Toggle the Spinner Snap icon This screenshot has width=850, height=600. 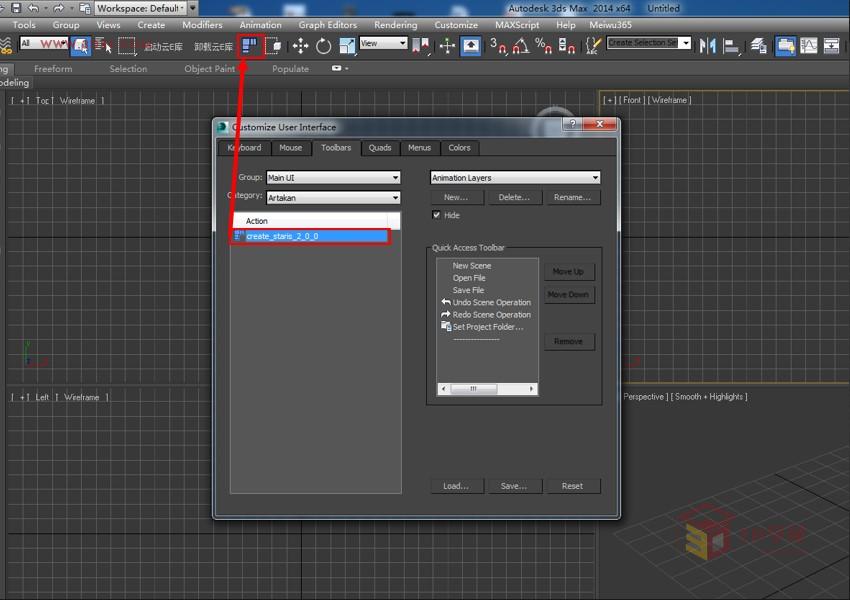(566, 46)
